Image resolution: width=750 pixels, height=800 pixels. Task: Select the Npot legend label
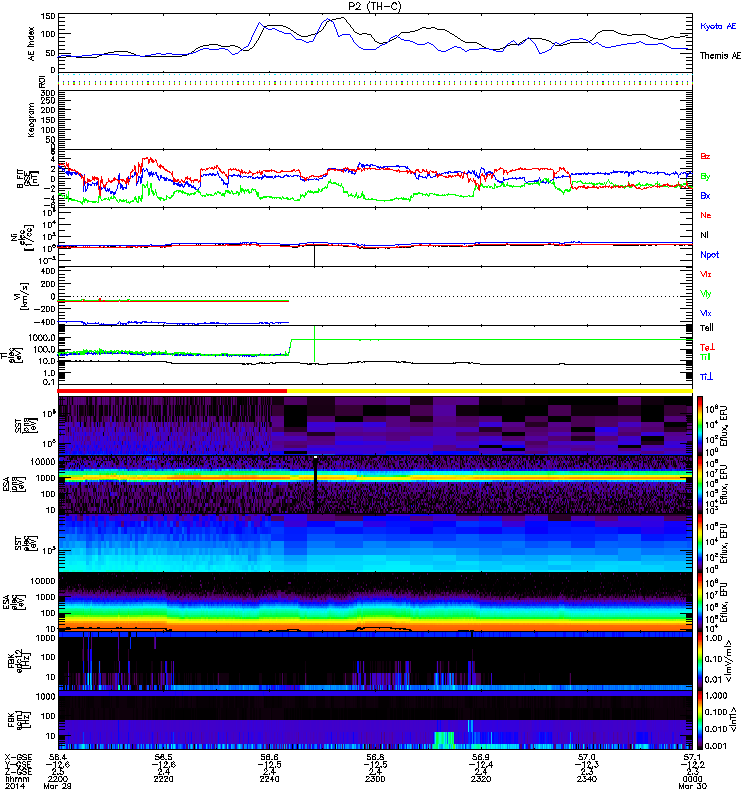point(709,254)
